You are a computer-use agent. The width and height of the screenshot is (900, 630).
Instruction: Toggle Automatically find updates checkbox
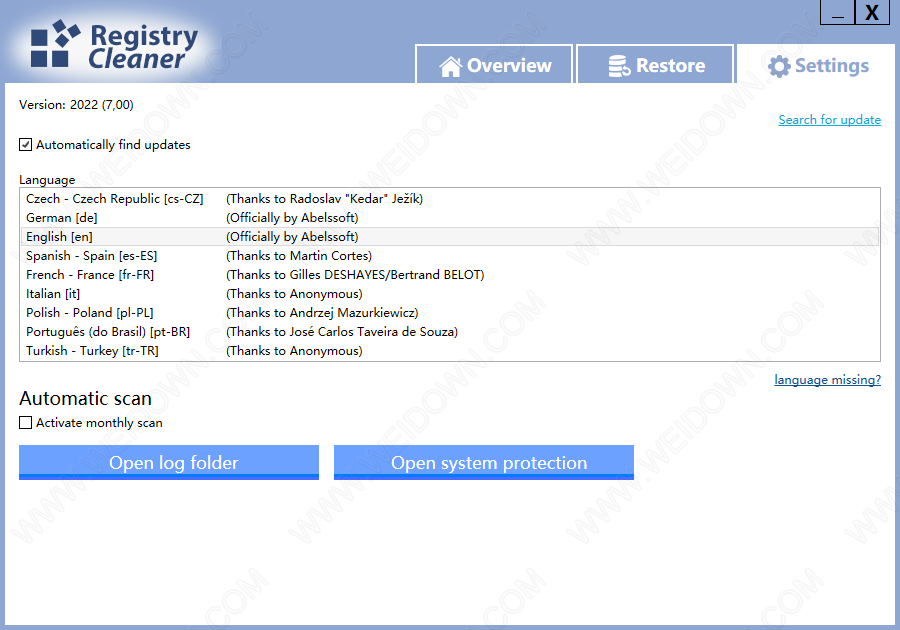click(x=25, y=145)
